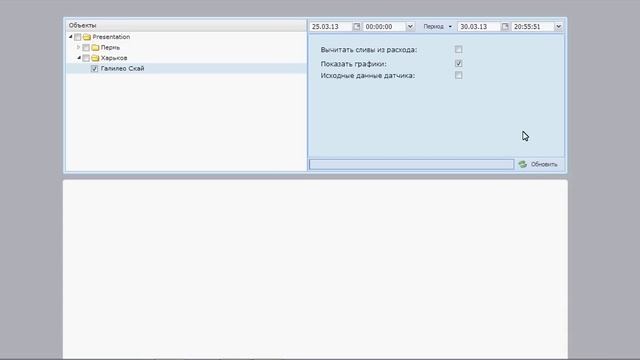Click the end date field 30.03.13
640x360 pixels.
[x=480, y=27]
